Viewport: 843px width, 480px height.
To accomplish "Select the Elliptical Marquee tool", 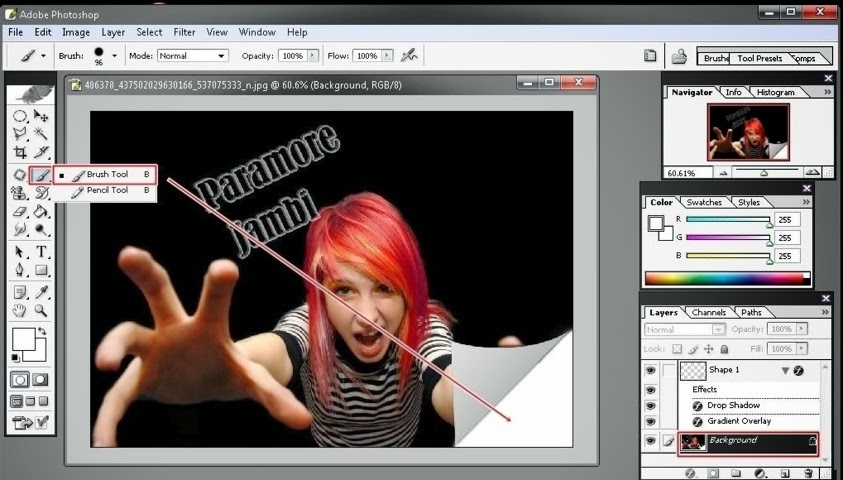I will pyautogui.click(x=20, y=116).
